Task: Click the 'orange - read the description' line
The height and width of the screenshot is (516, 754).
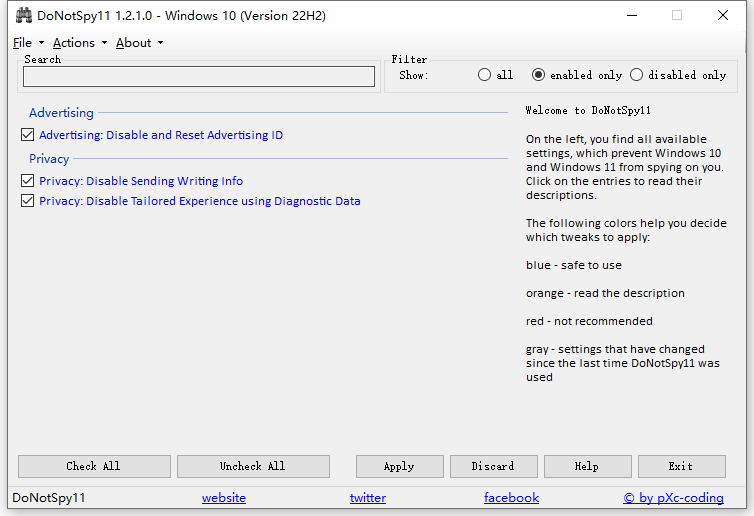Action: (605, 293)
